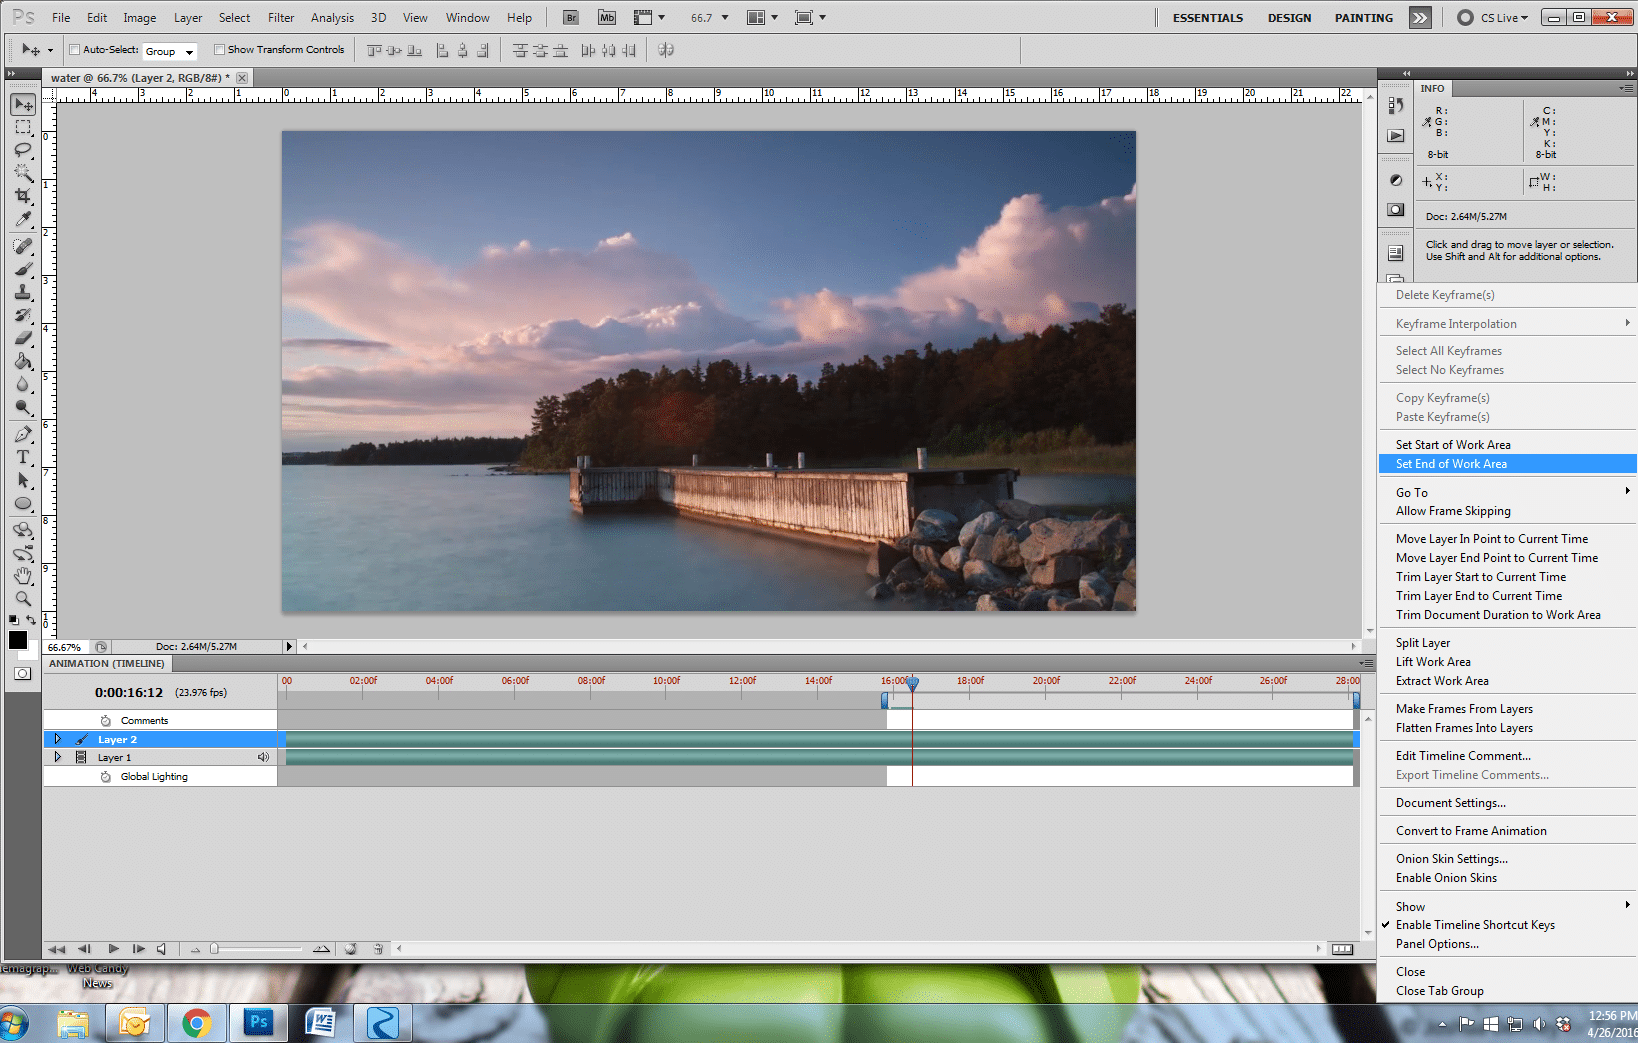Open Google Chrome from the taskbar
The width and height of the screenshot is (1638, 1043).
pos(196,1023)
